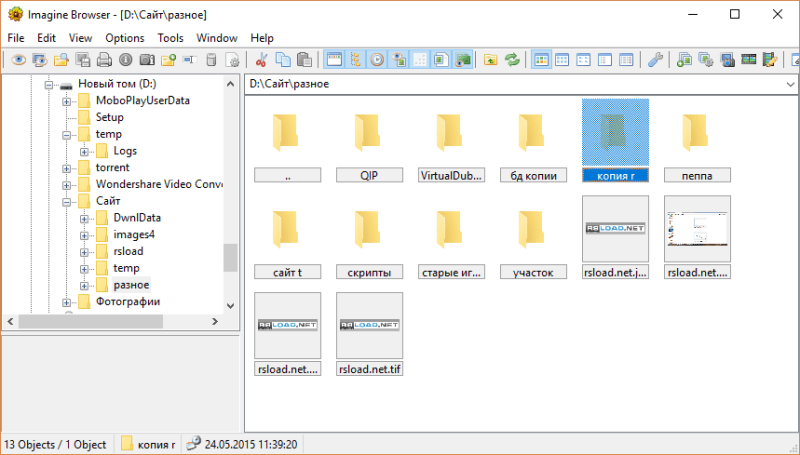Open options via the wrench icon
The width and height of the screenshot is (800, 455).
[655, 60]
